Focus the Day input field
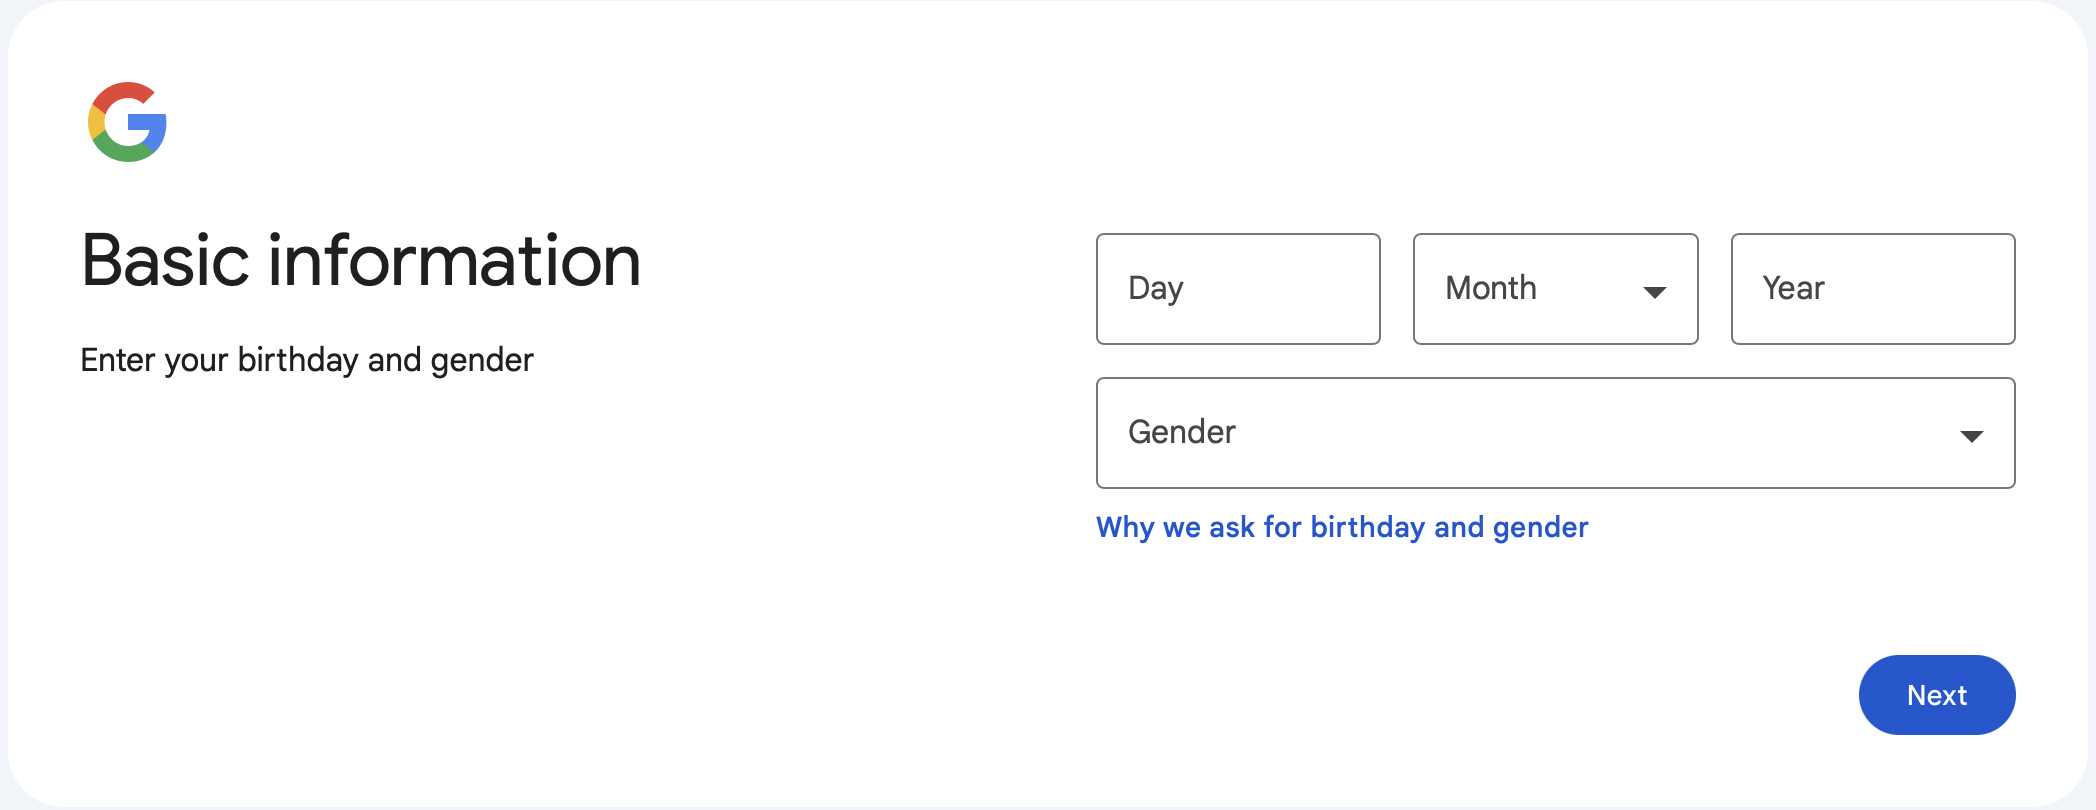This screenshot has width=2096, height=810. click(1238, 289)
